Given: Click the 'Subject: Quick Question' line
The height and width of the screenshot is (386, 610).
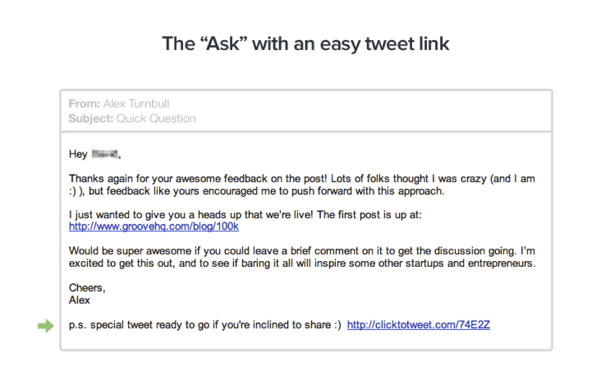Looking at the screenshot, I should point(132,118).
